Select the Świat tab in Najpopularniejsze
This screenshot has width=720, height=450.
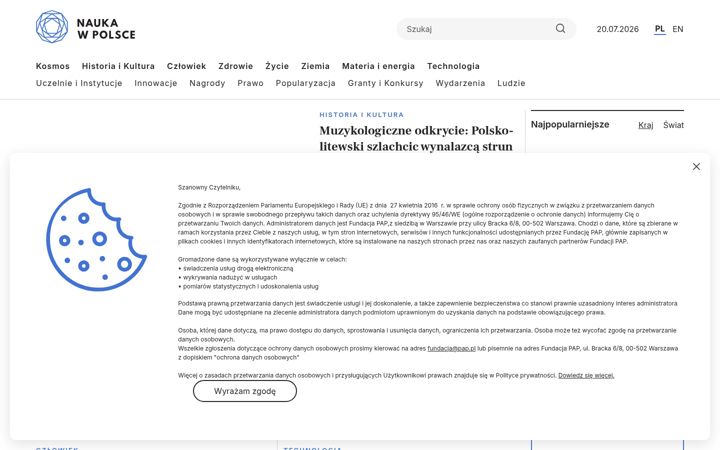673,125
